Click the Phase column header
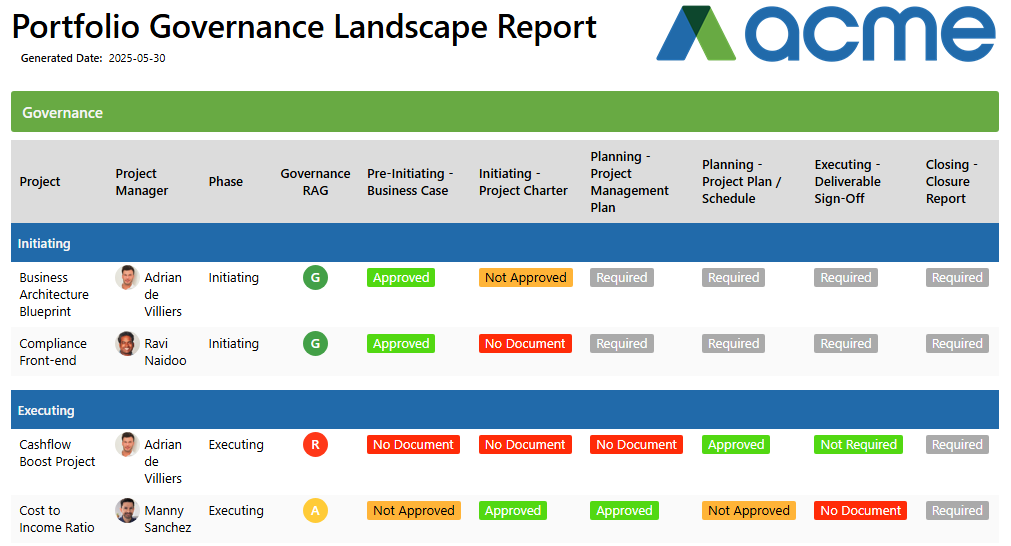Image resolution: width=1011 pixels, height=546 pixels. coord(226,182)
